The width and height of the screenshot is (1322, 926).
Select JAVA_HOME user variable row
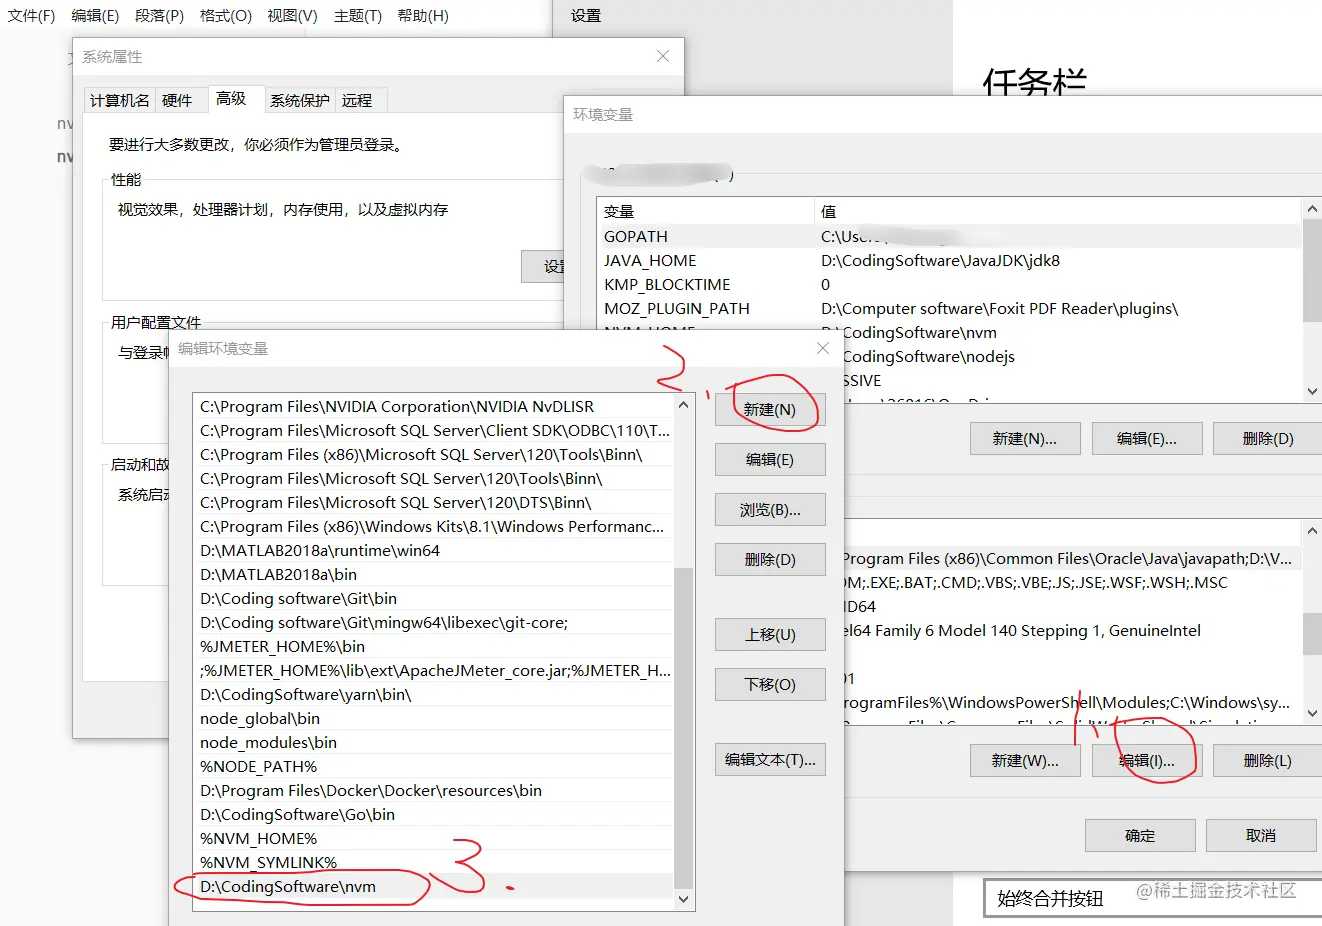(x=950, y=261)
